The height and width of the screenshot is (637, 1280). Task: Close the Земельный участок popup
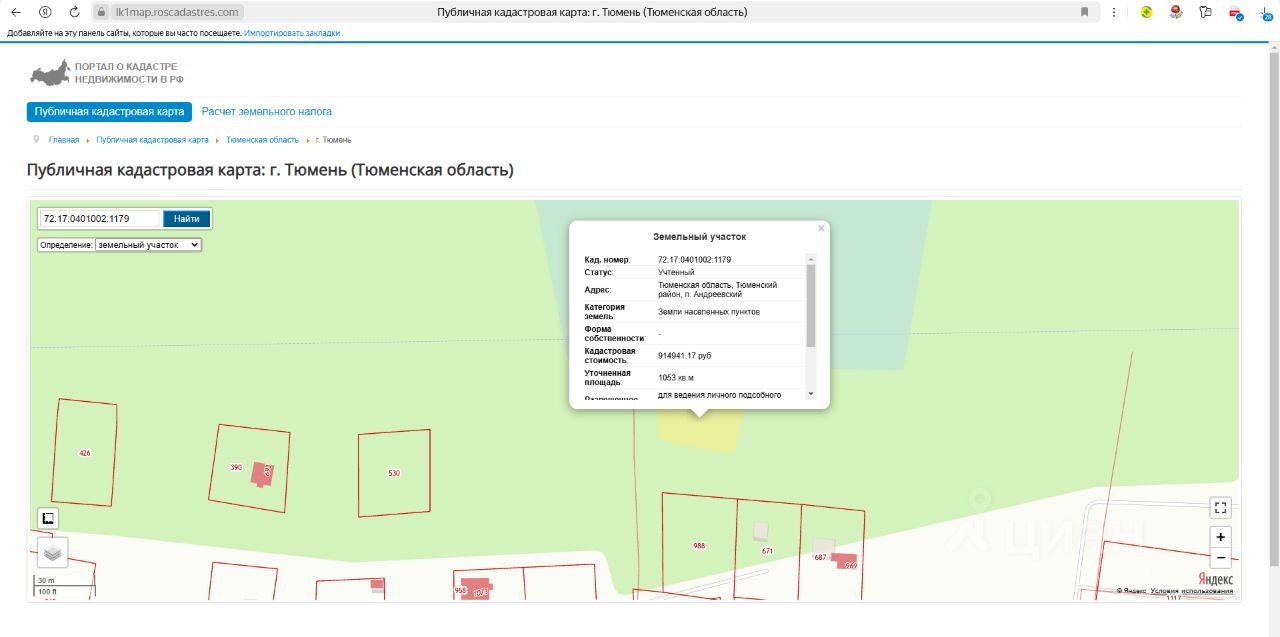pos(821,229)
